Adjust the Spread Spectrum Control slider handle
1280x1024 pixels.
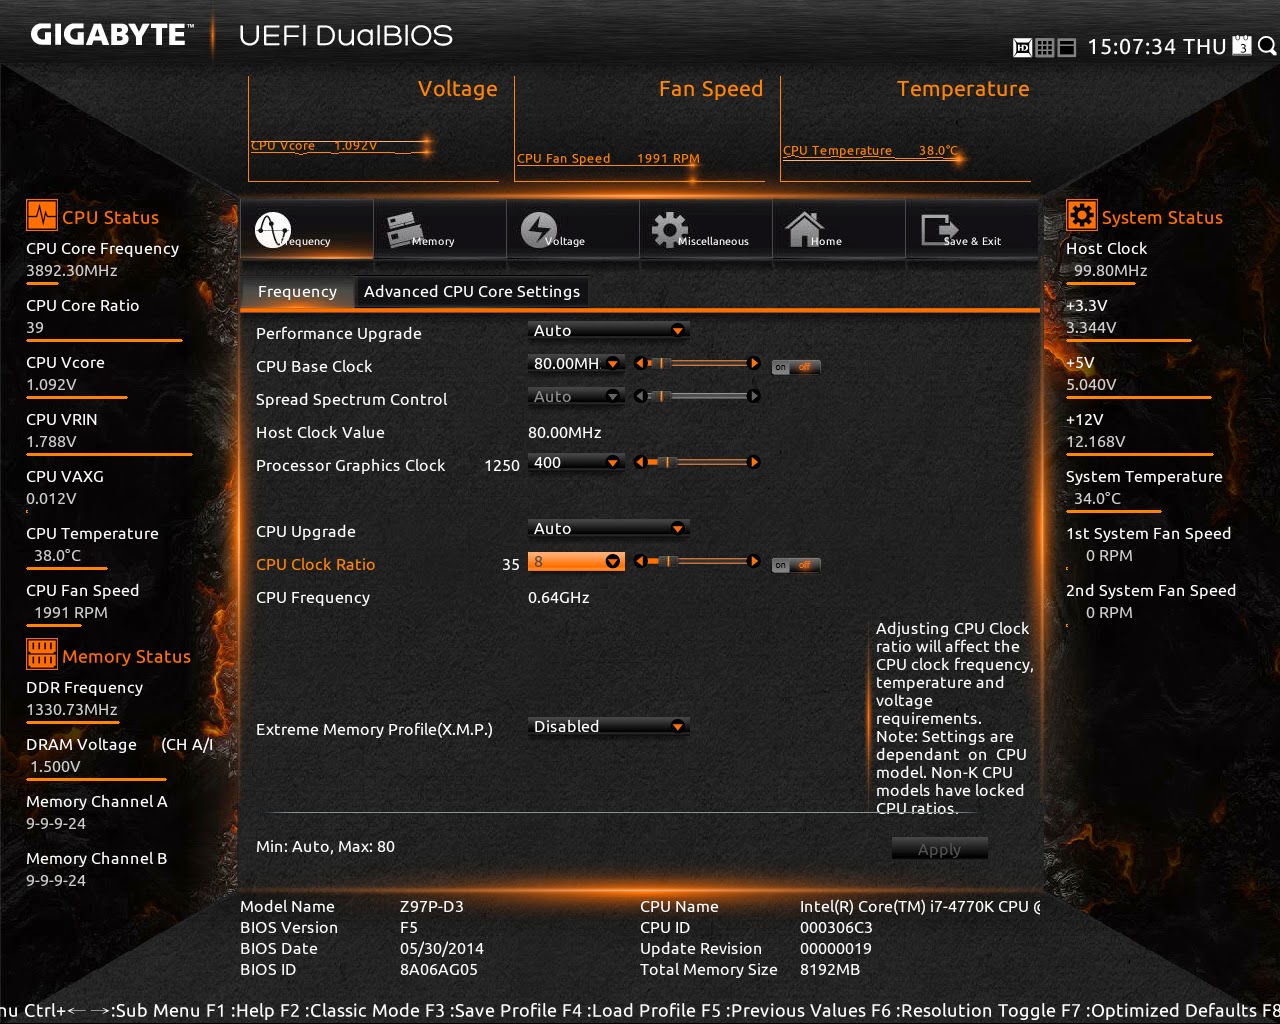[661, 397]
